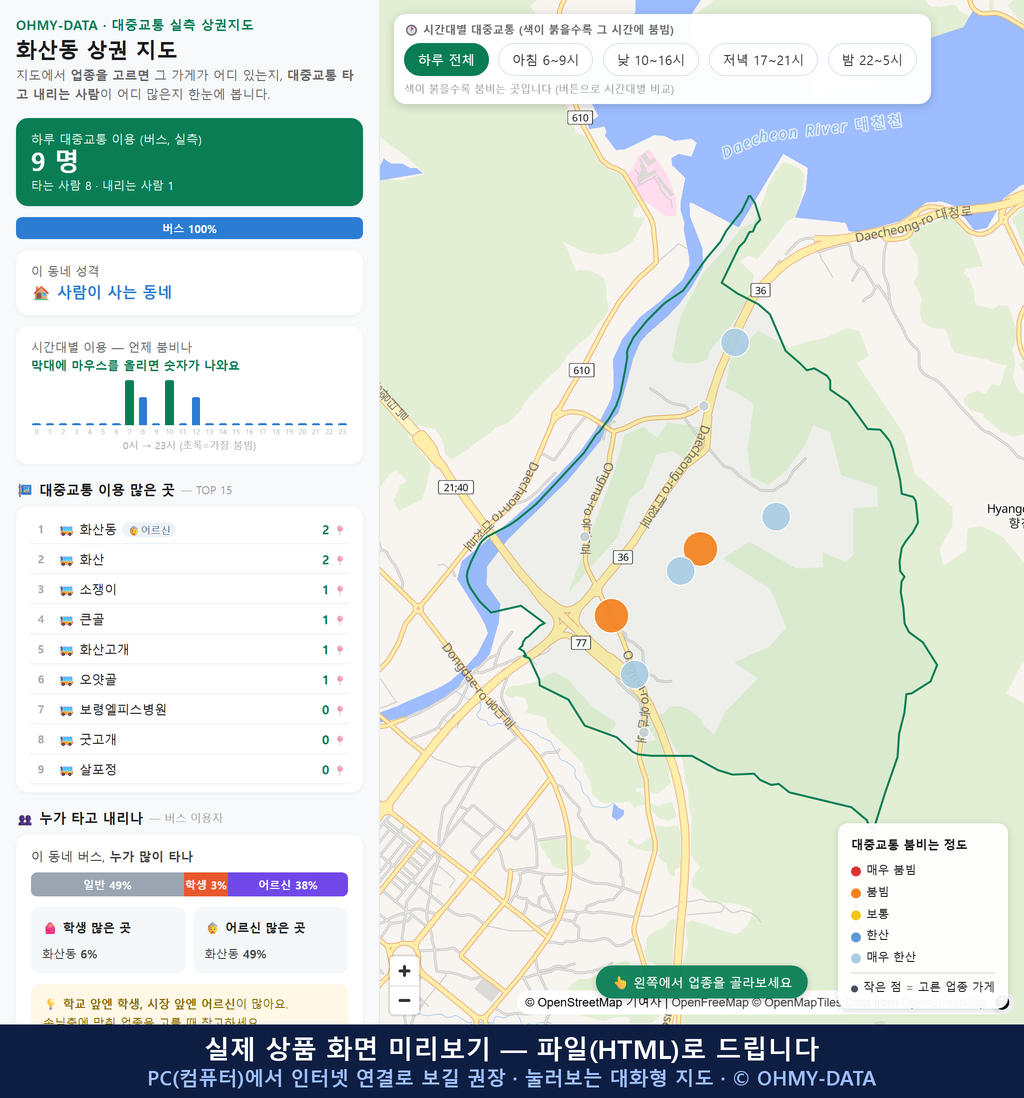Click the map pin for 살포정 row
Image resolution: width=1024 pixels, height=1098 pixels.
click(340, 770)
